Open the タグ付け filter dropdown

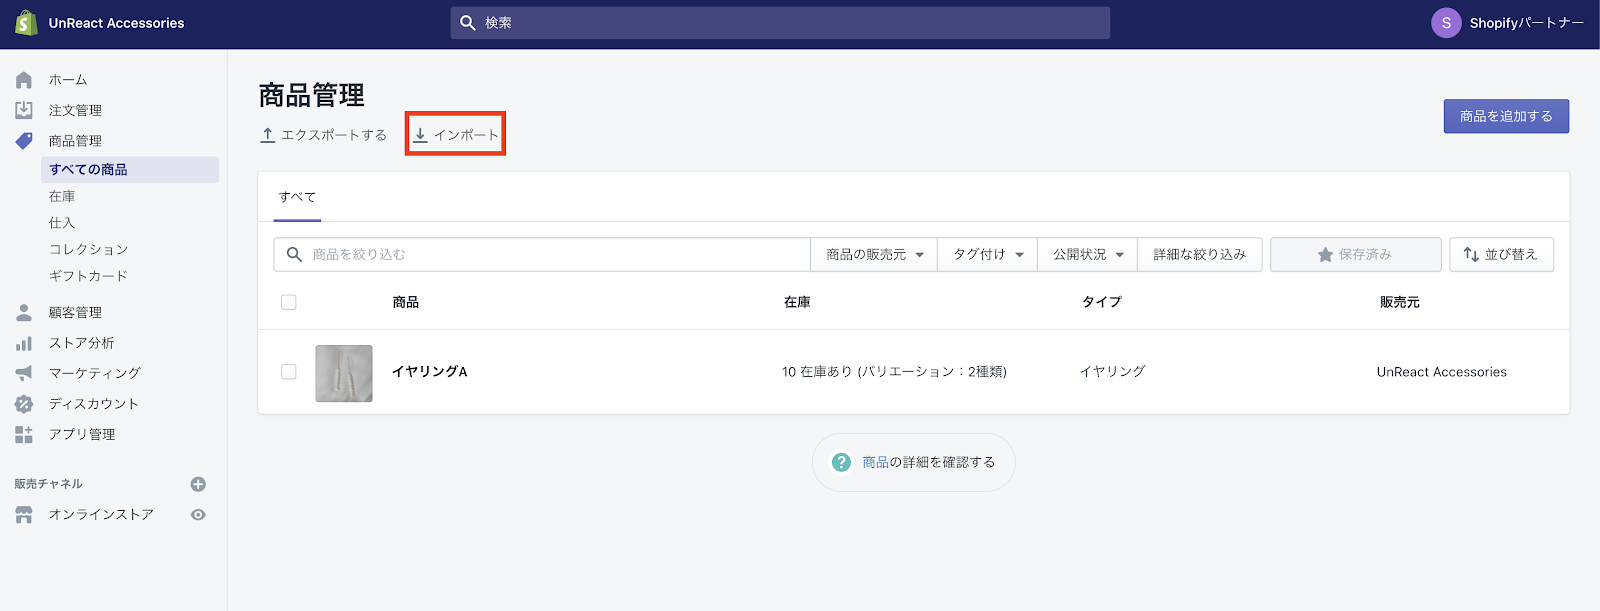click(987, 255)
